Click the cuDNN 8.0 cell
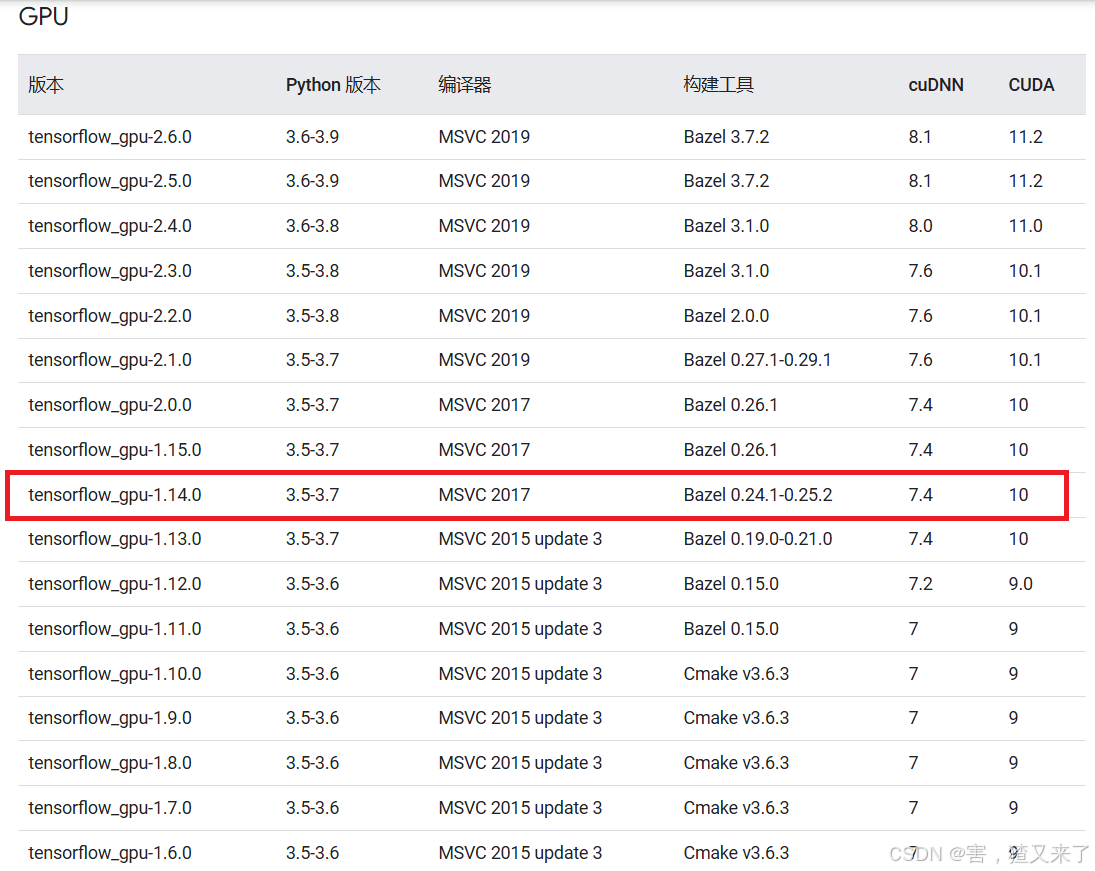Viewport: 1095px width, 871px height. pyautogui.click(x=920, y=226)
